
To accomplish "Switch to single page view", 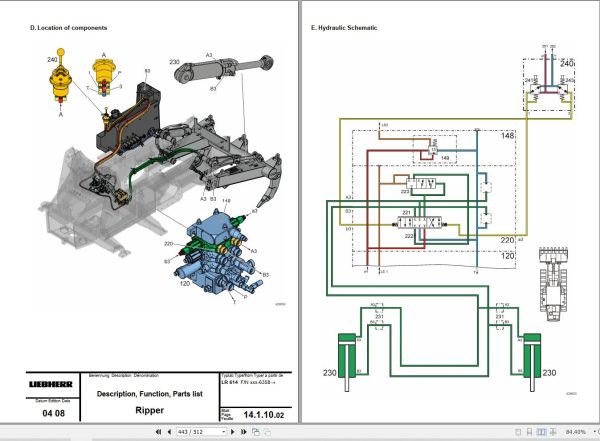I will pyautogui.click(x=518, y=432).
